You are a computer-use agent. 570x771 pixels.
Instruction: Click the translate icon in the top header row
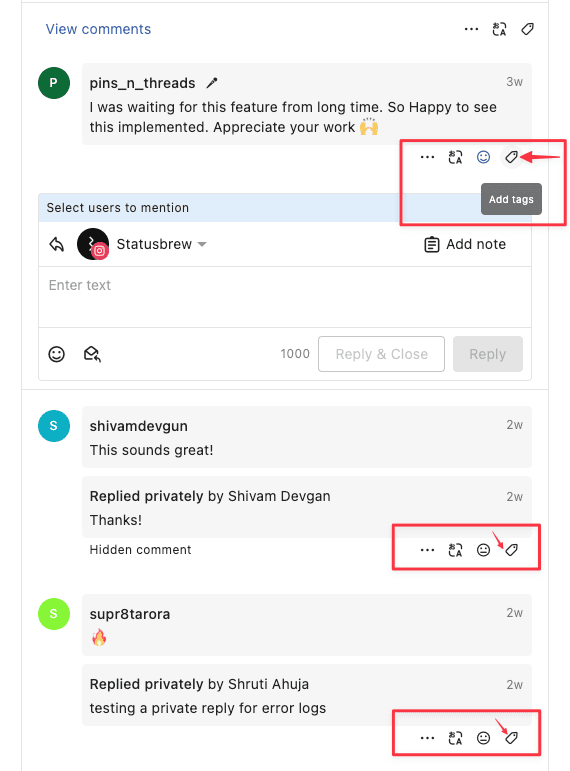499,29
